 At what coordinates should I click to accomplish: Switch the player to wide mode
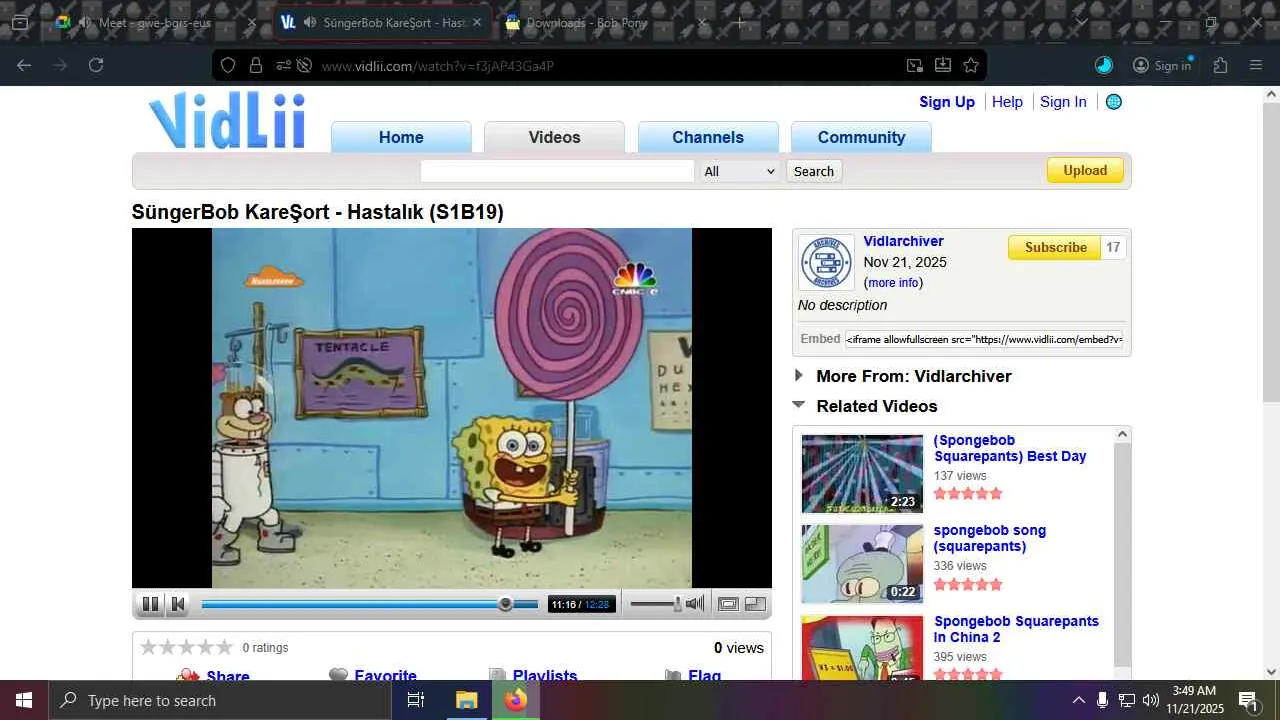(728, 604)
